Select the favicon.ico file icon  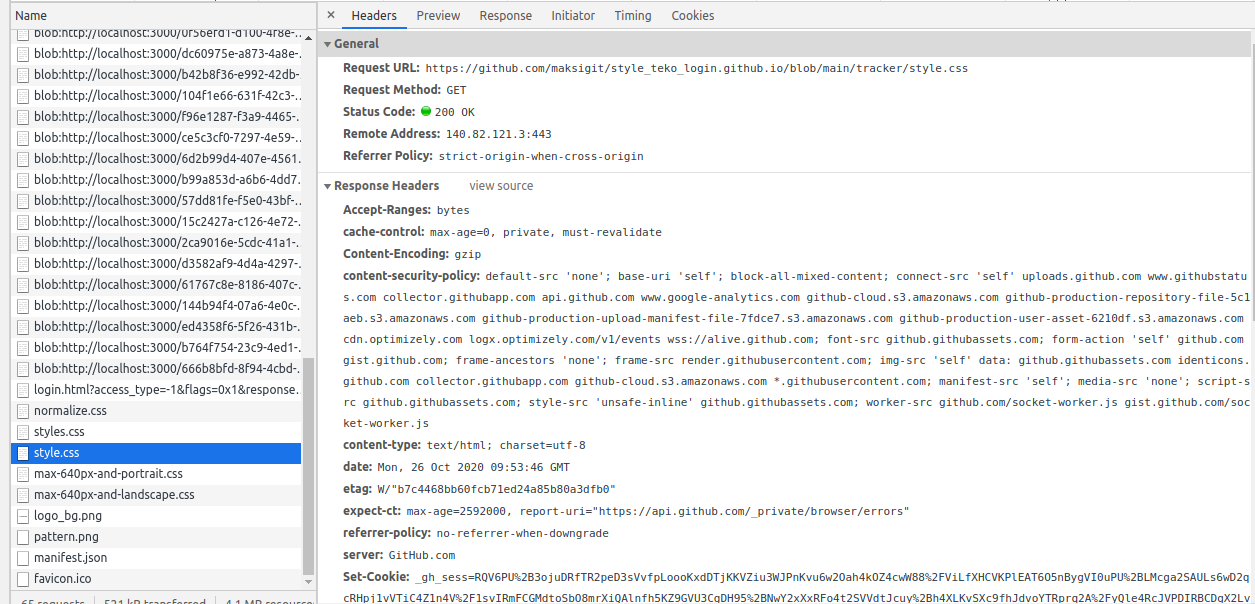pyautogui.click(x=23, y=579)
